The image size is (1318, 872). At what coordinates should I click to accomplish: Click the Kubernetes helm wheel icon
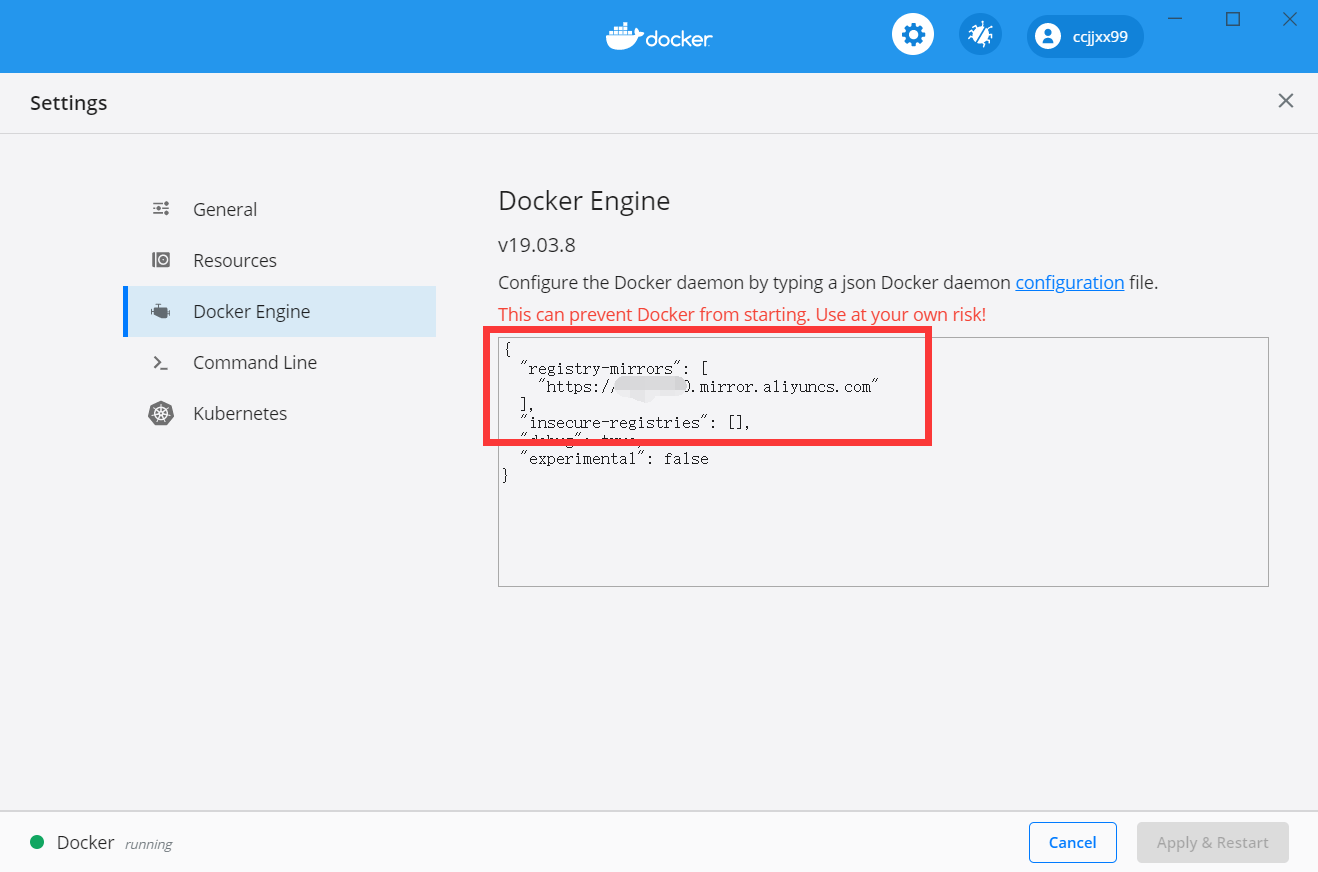pos(161,413)
